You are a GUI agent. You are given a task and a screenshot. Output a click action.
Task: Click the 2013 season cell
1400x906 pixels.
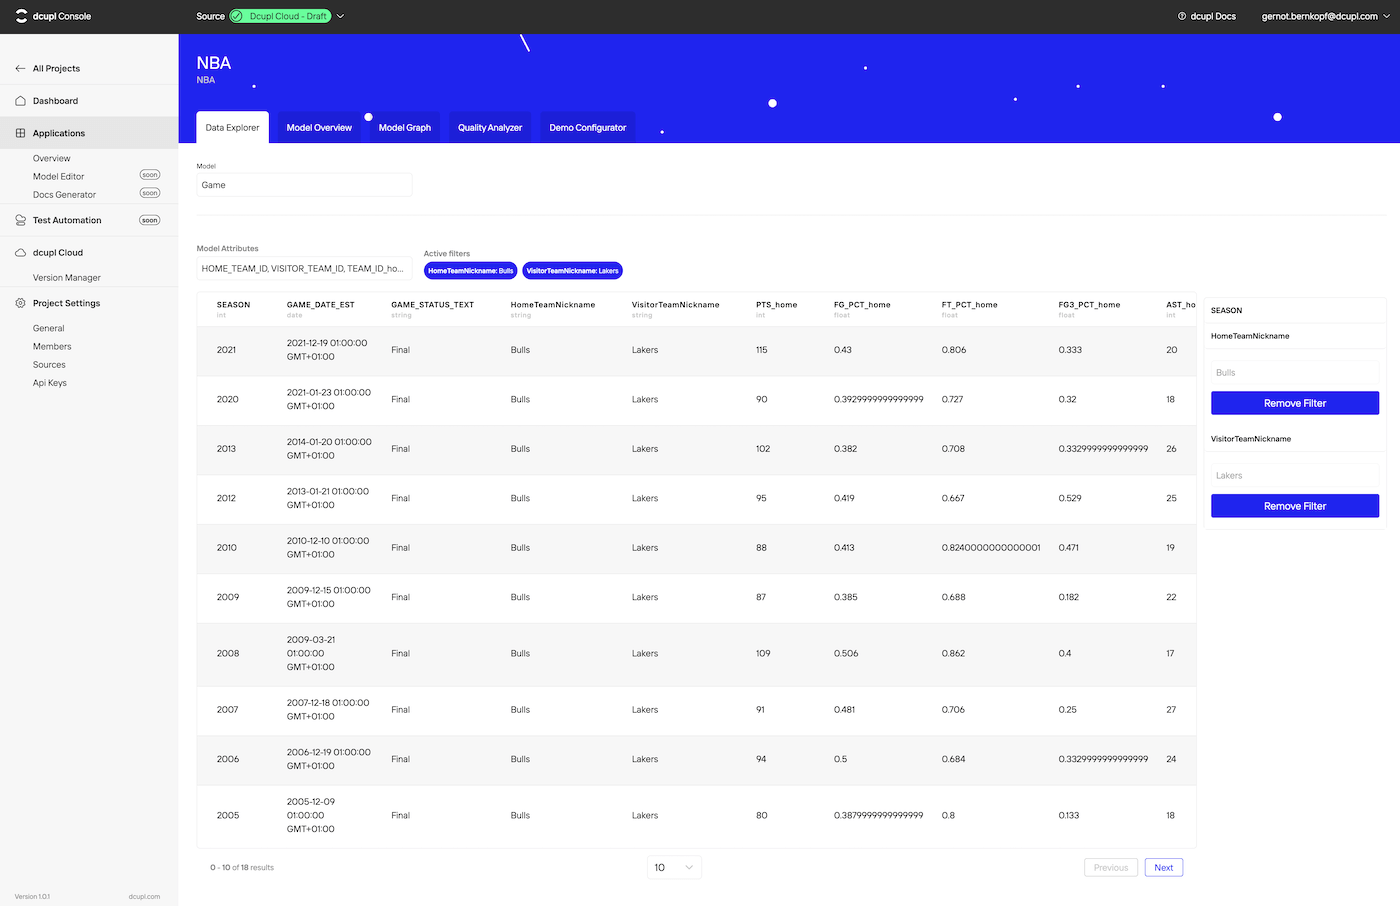(226, 449)
